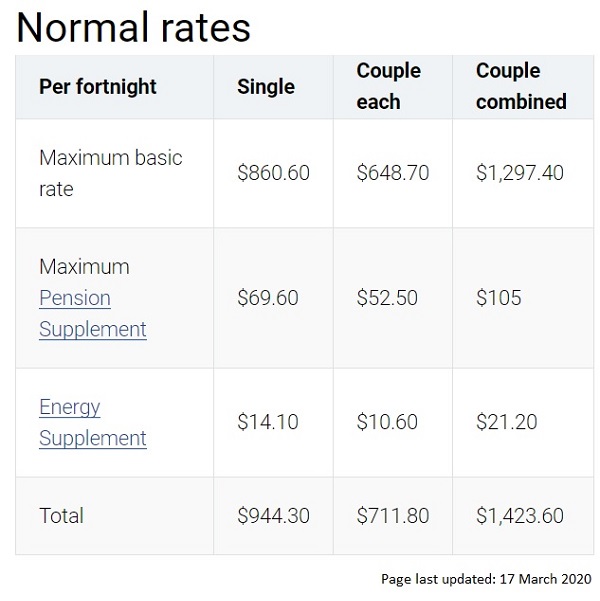This screenshot has height=601, width=600.
Task: Select the Per fortnight column header
Action: [98, 86]
